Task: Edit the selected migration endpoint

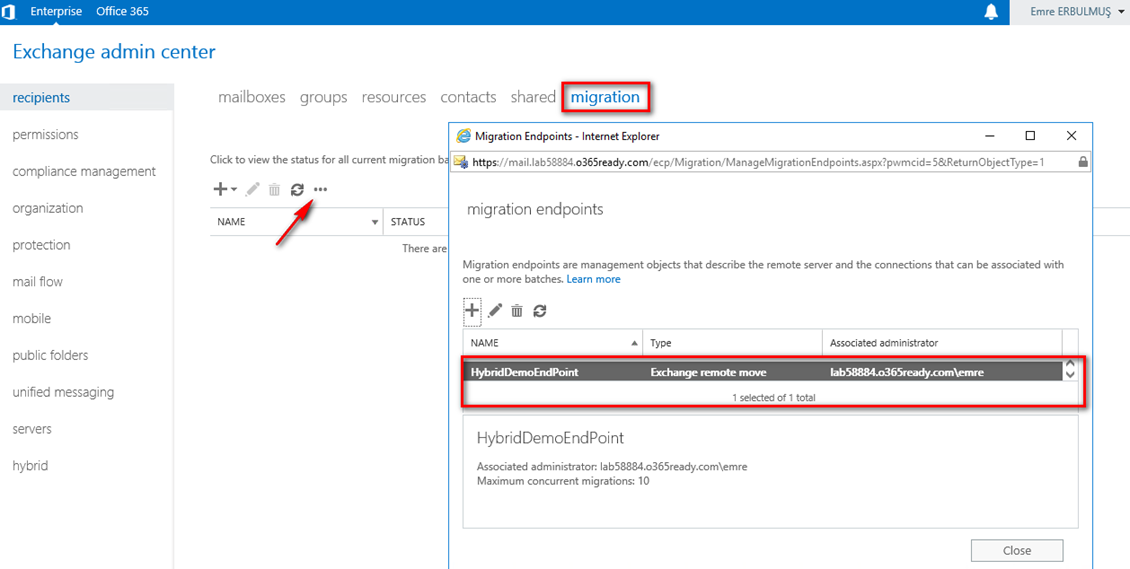Action: coord(494,310)
